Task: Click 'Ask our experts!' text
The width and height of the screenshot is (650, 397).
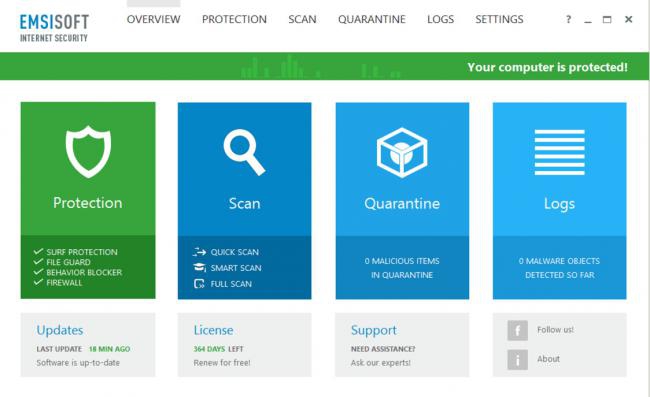Action: click(x=381, y=363)
